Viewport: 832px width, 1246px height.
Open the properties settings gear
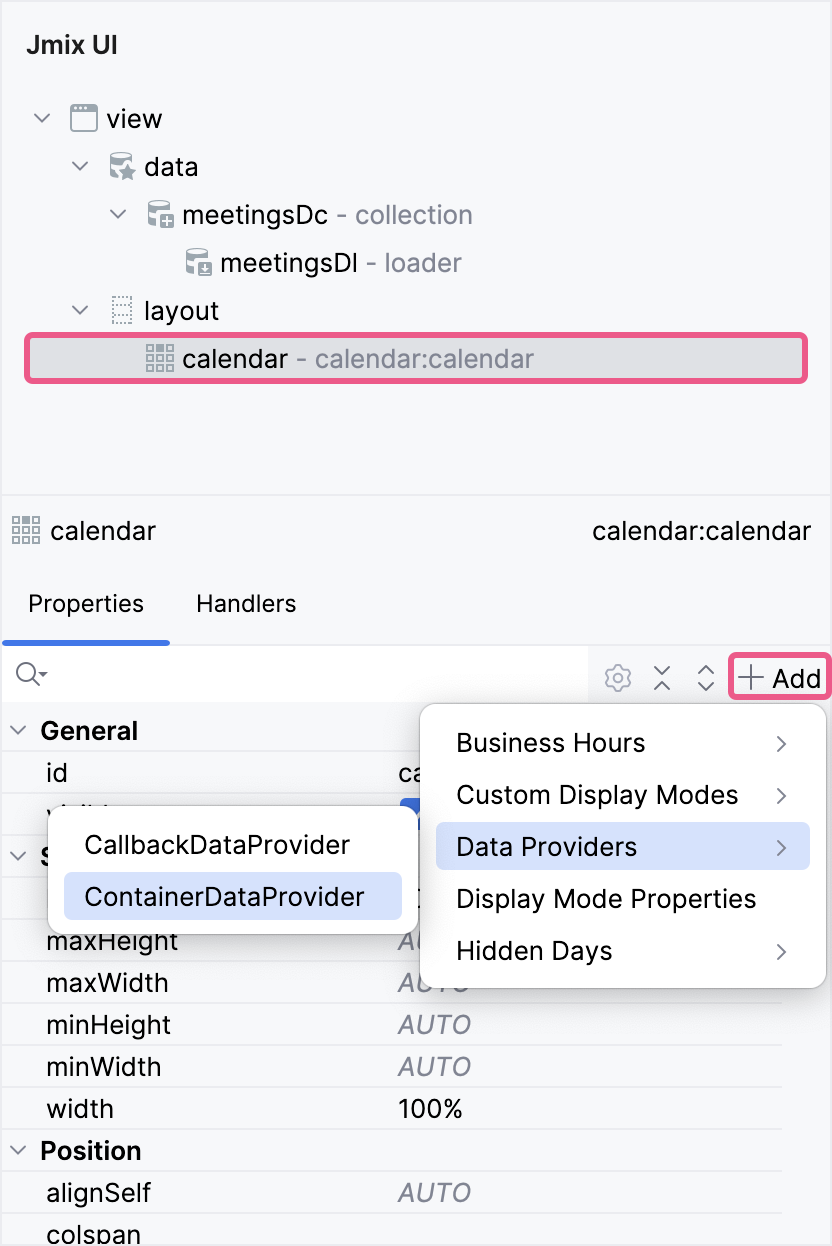click(x=617, y=677)
